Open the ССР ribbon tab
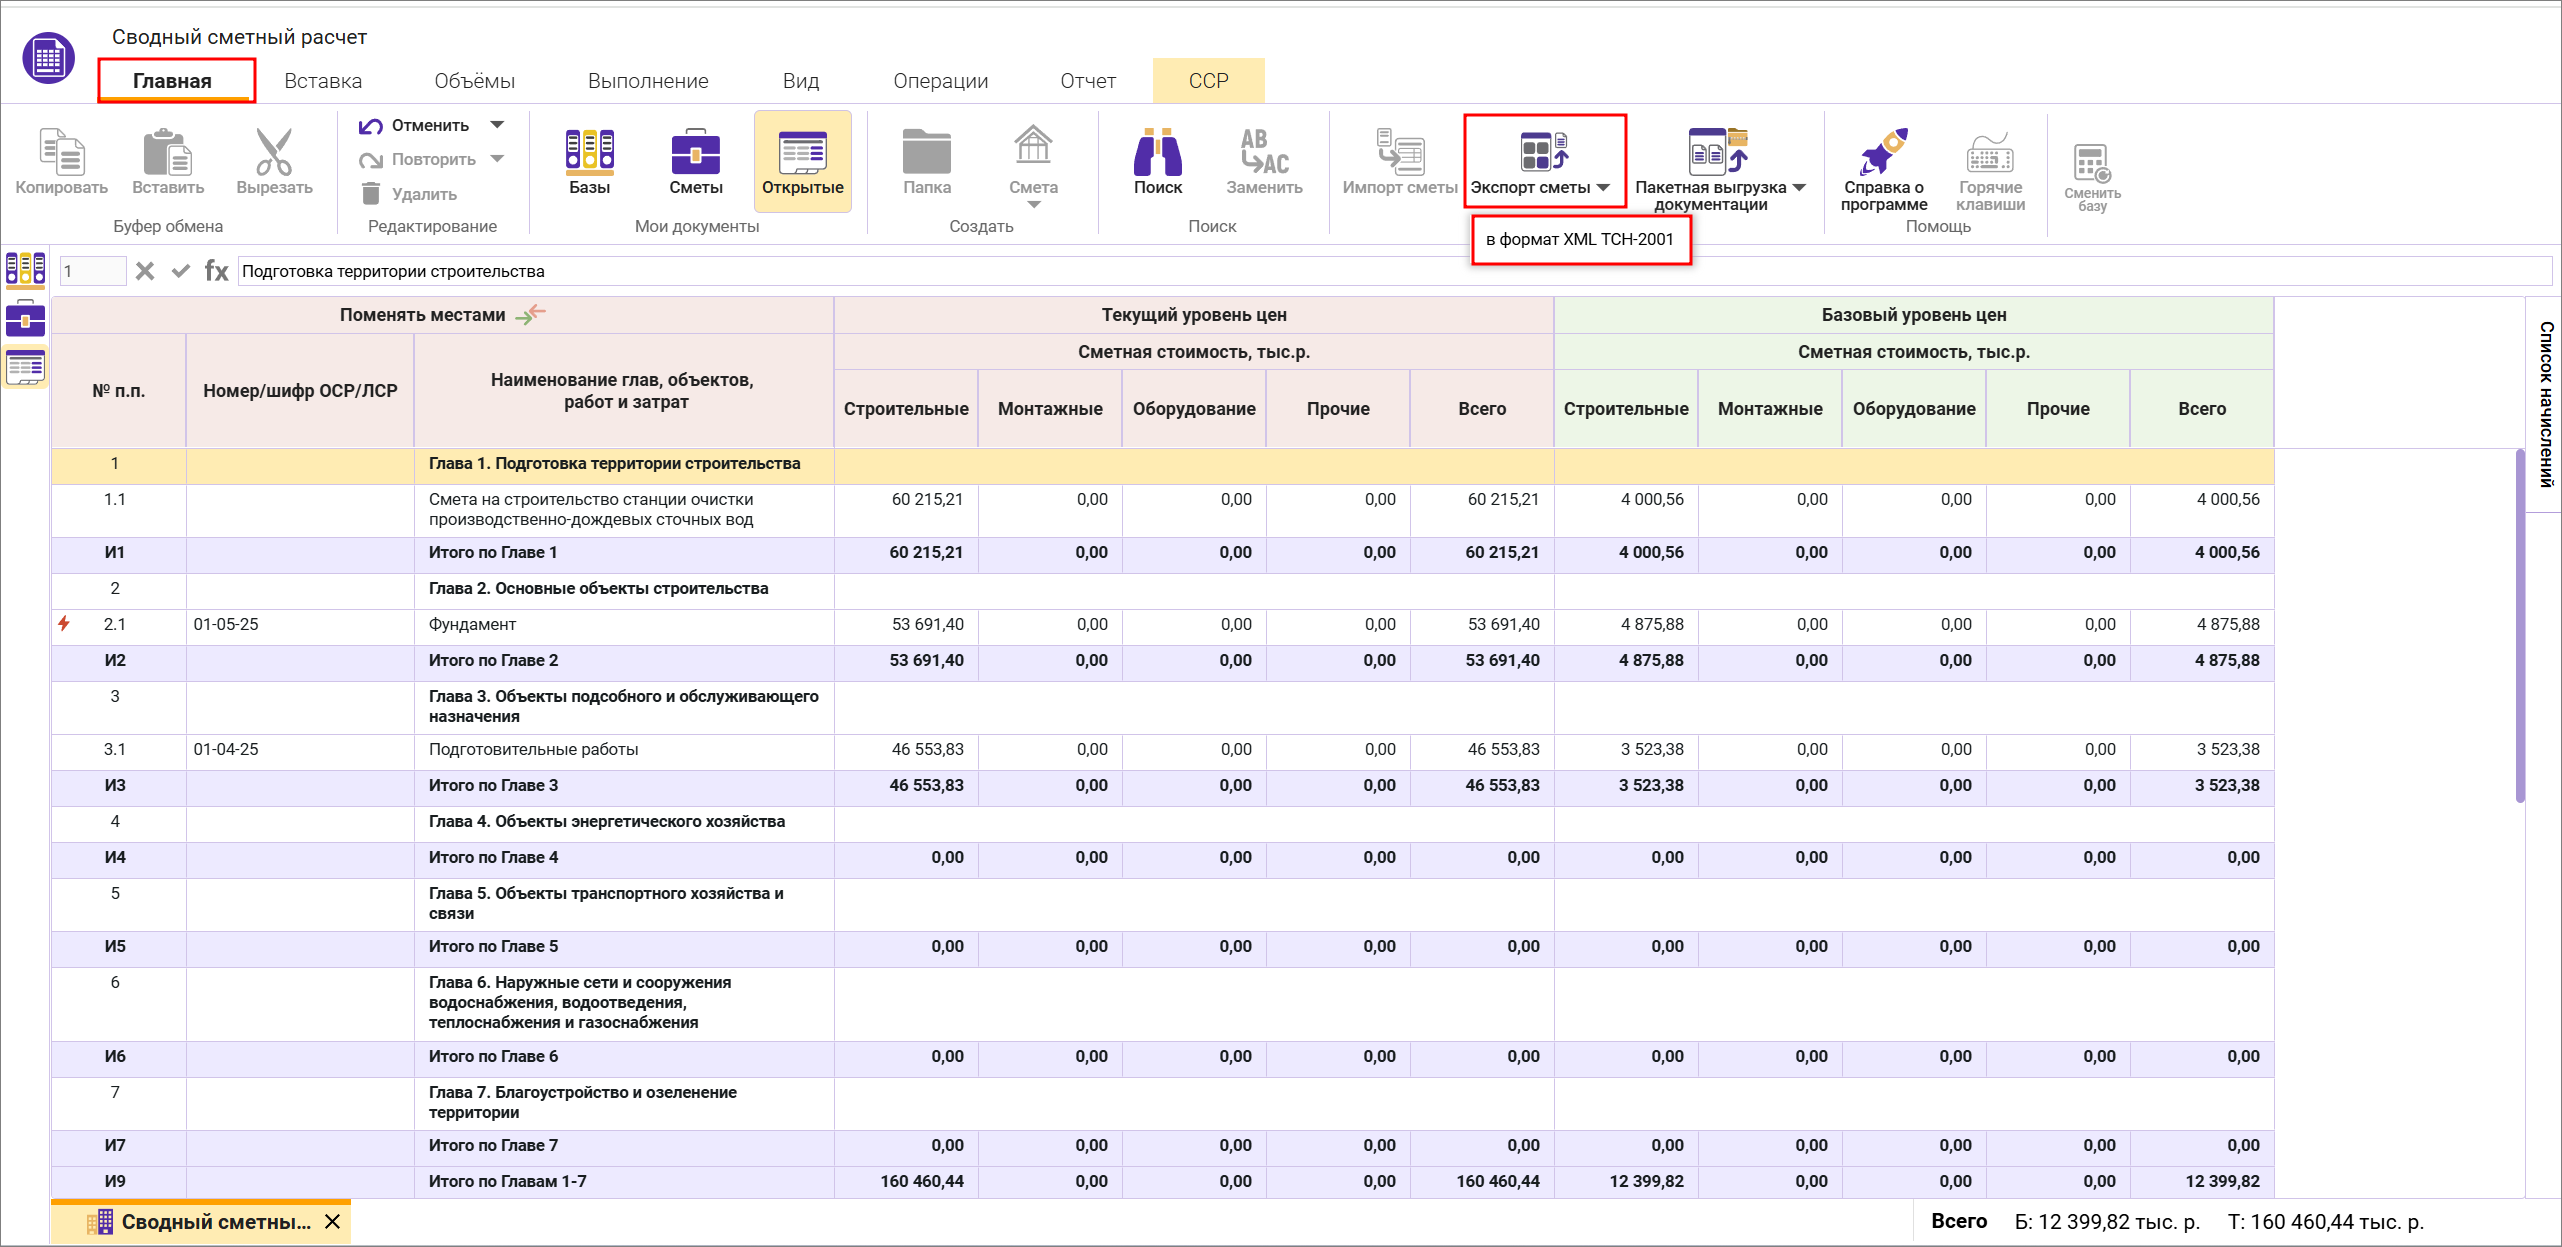The height and width of the screenshot is (1247, 2562). tap(1208, 81)
